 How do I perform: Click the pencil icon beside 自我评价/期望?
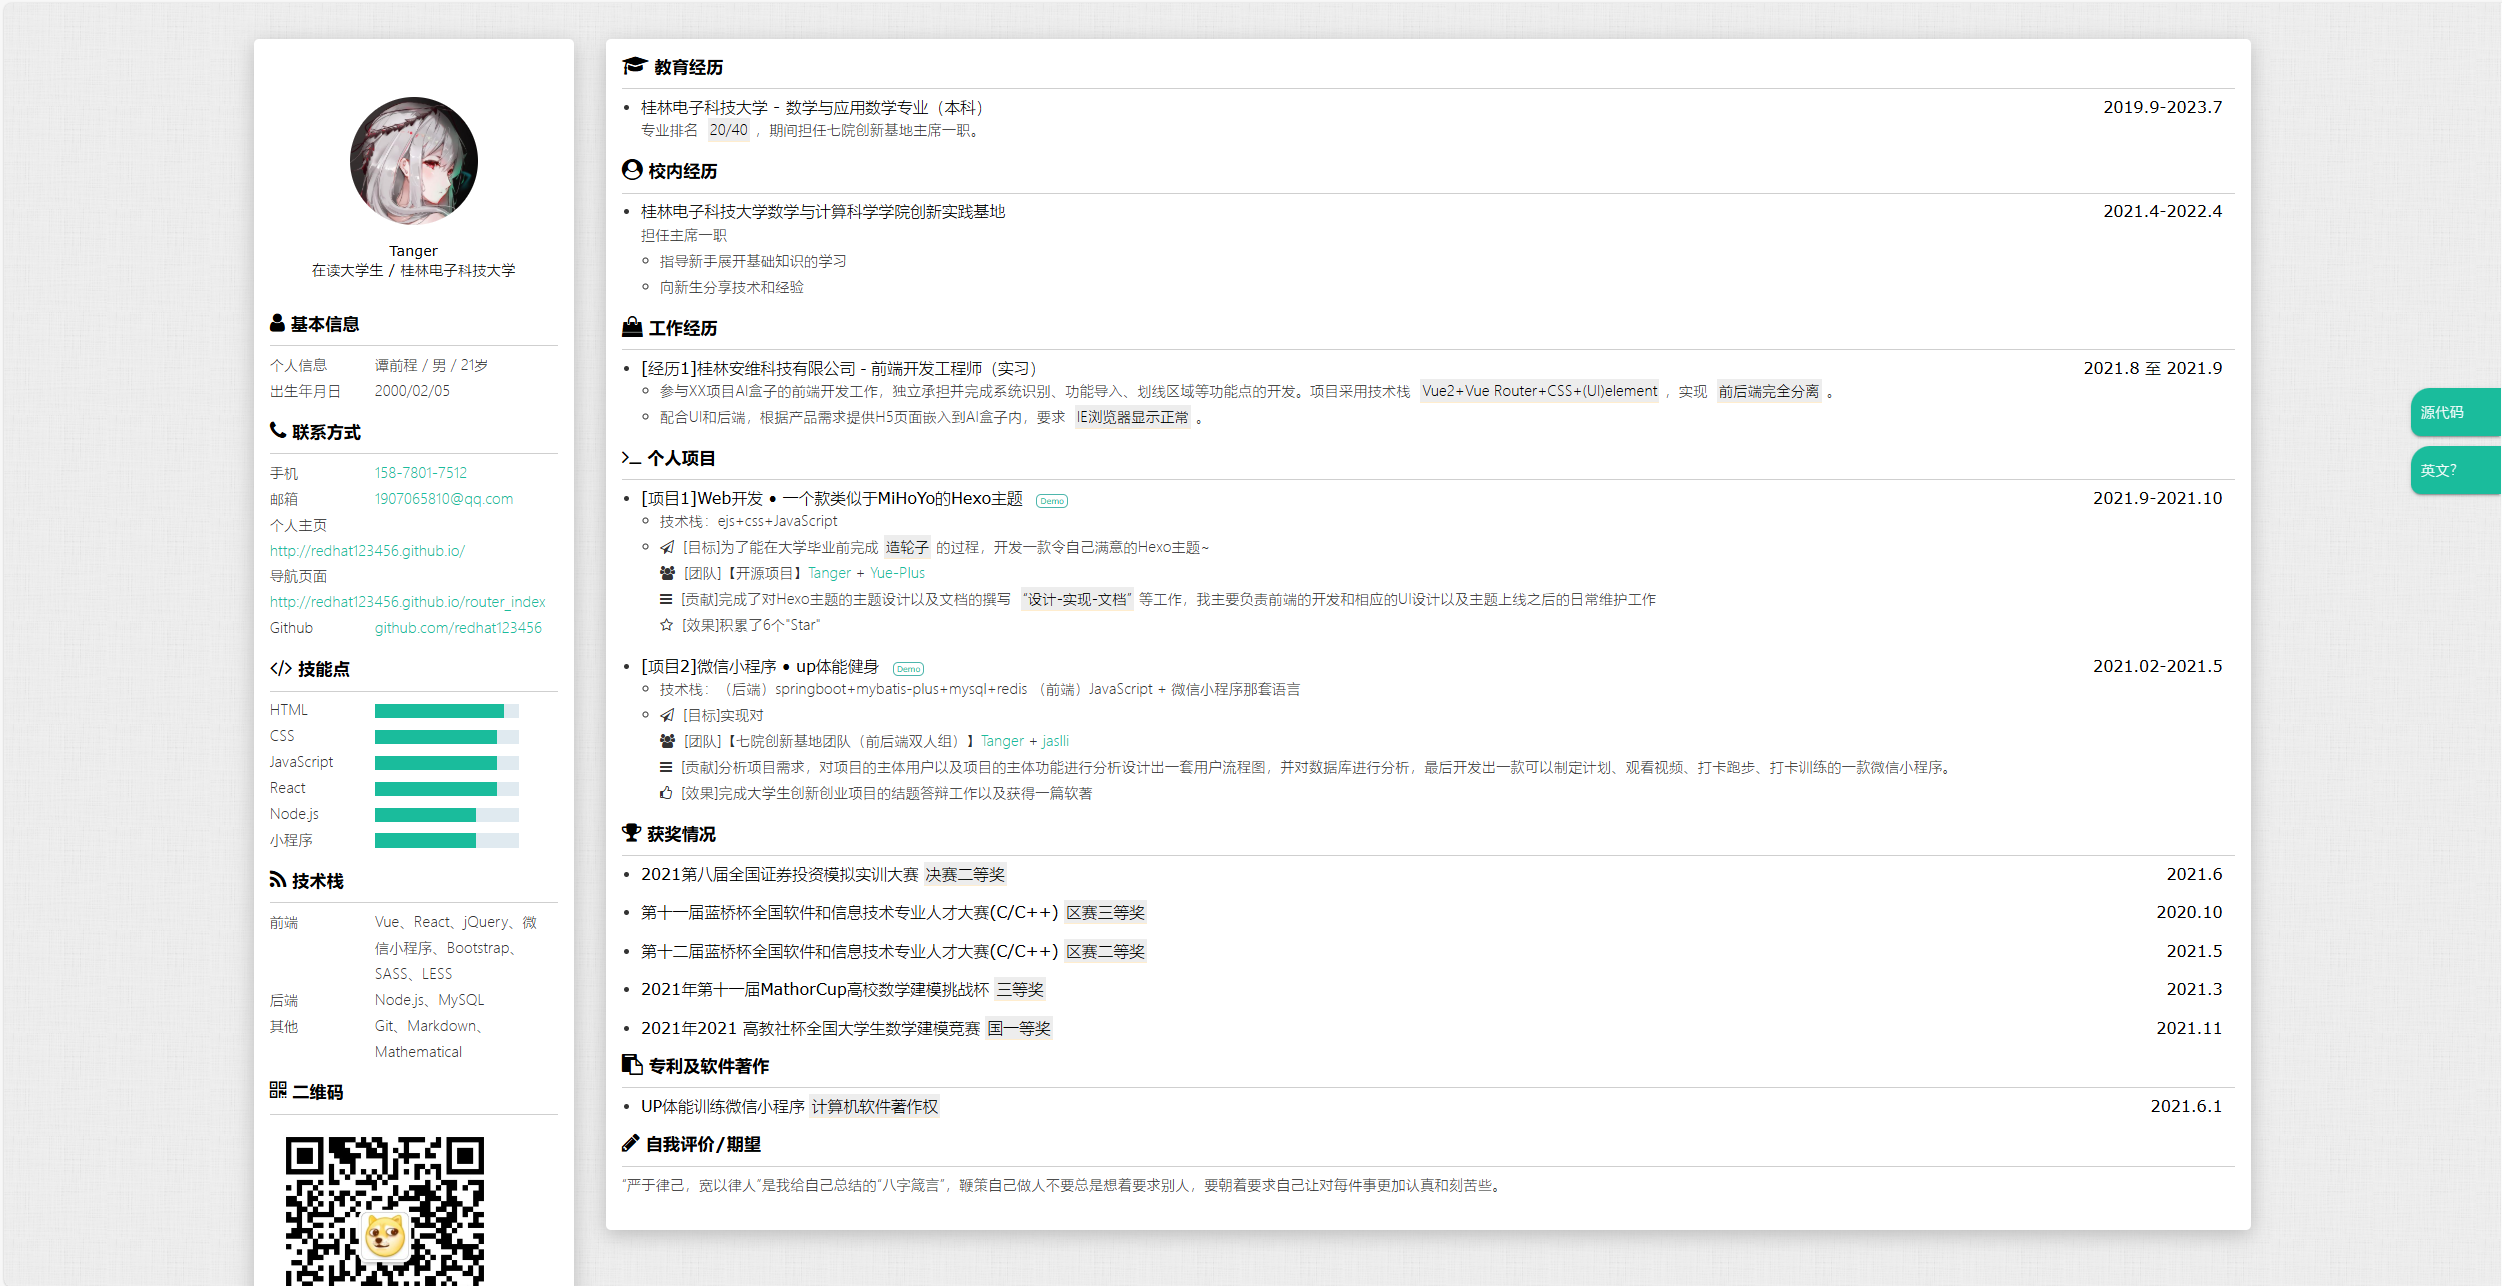click(630, 1143)
